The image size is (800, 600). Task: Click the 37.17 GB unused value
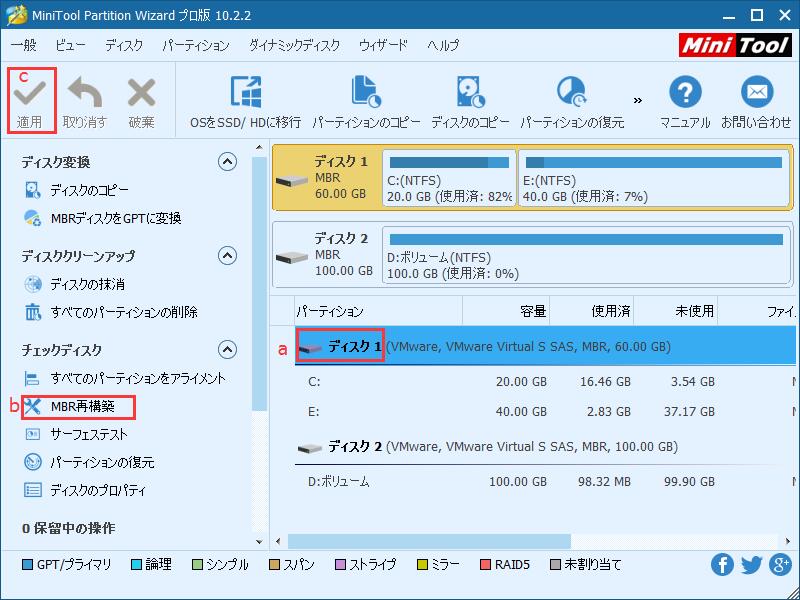(x=689, y=412)
